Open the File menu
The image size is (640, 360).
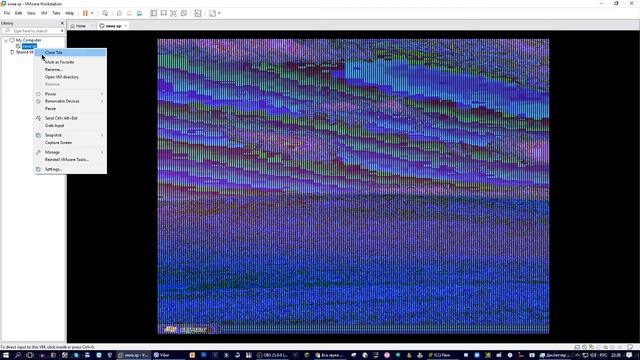coord(7,13)
